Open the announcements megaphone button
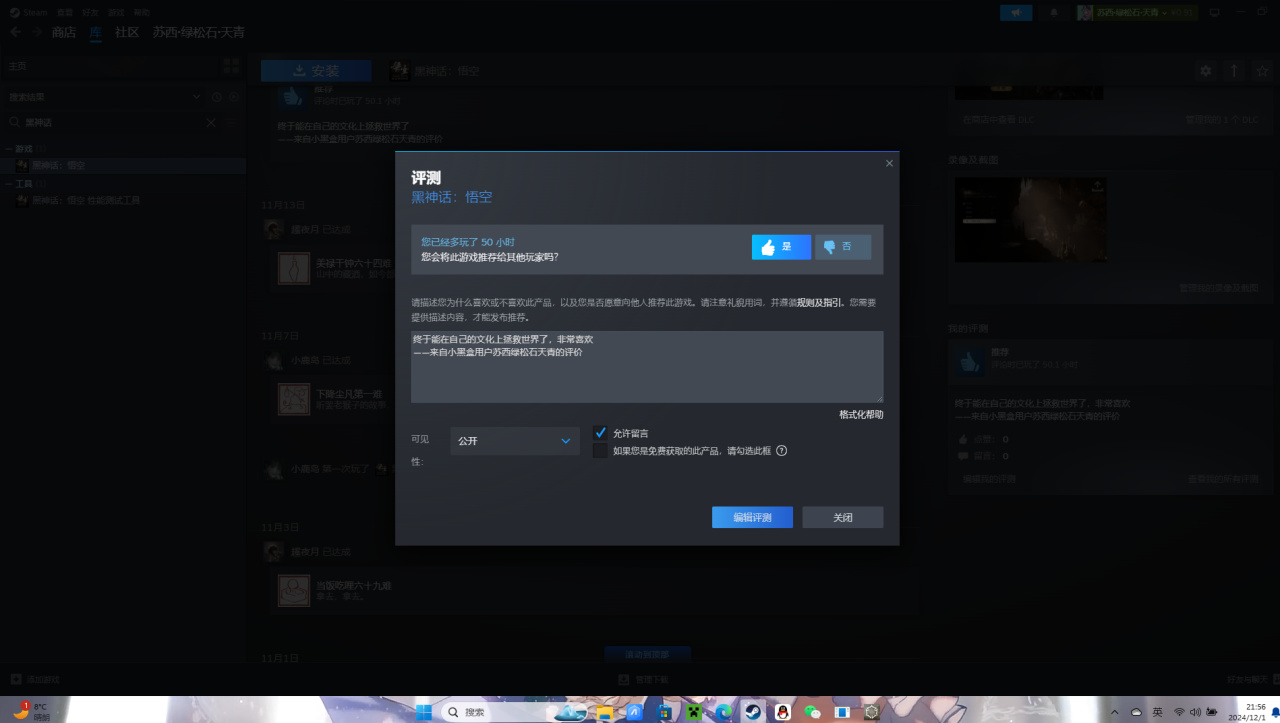1280x723 pixels. tap(1016, 12)
